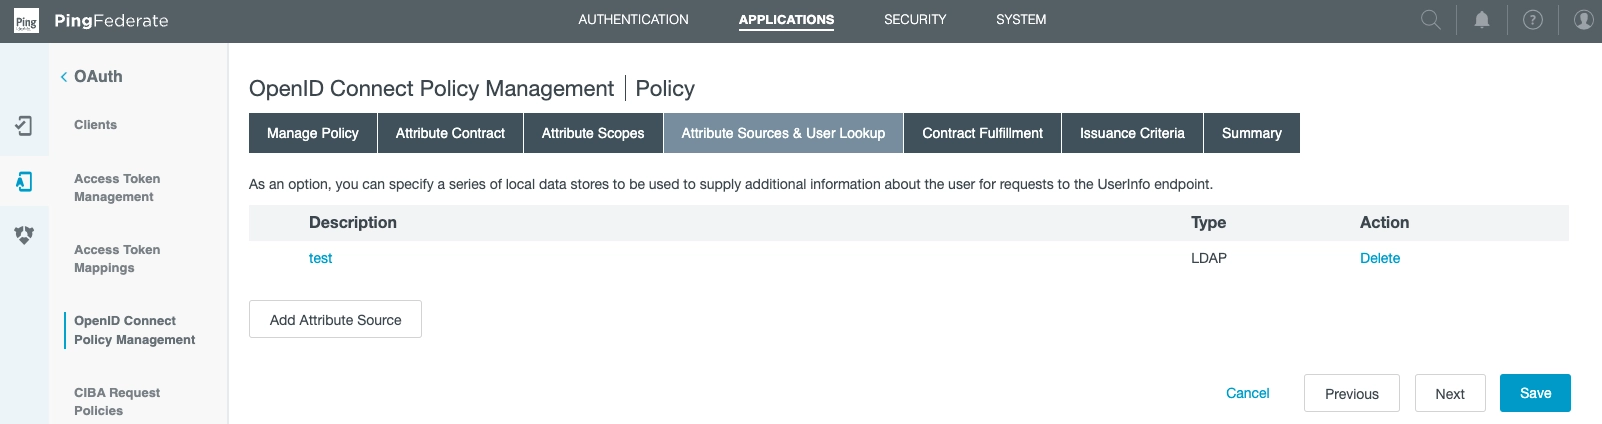The width and height of the screenshot is (1602, 424).
Task: Select the third sidebar icon
Action: point(24,235)
